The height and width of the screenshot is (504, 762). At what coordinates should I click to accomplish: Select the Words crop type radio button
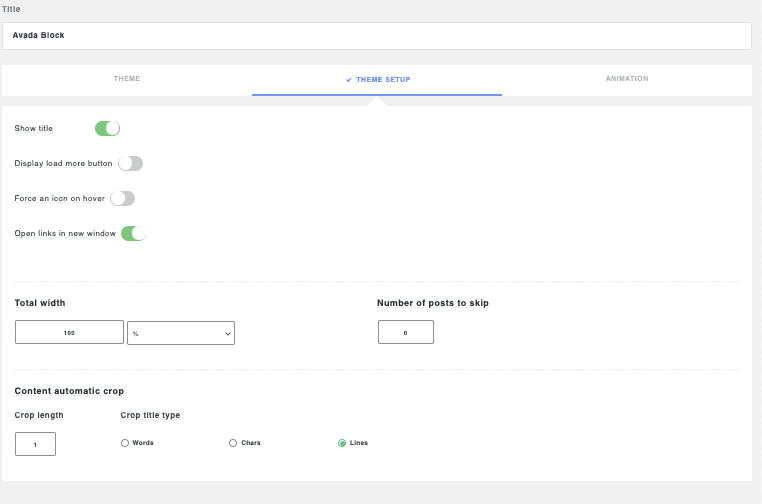click(x=125, y=443)
